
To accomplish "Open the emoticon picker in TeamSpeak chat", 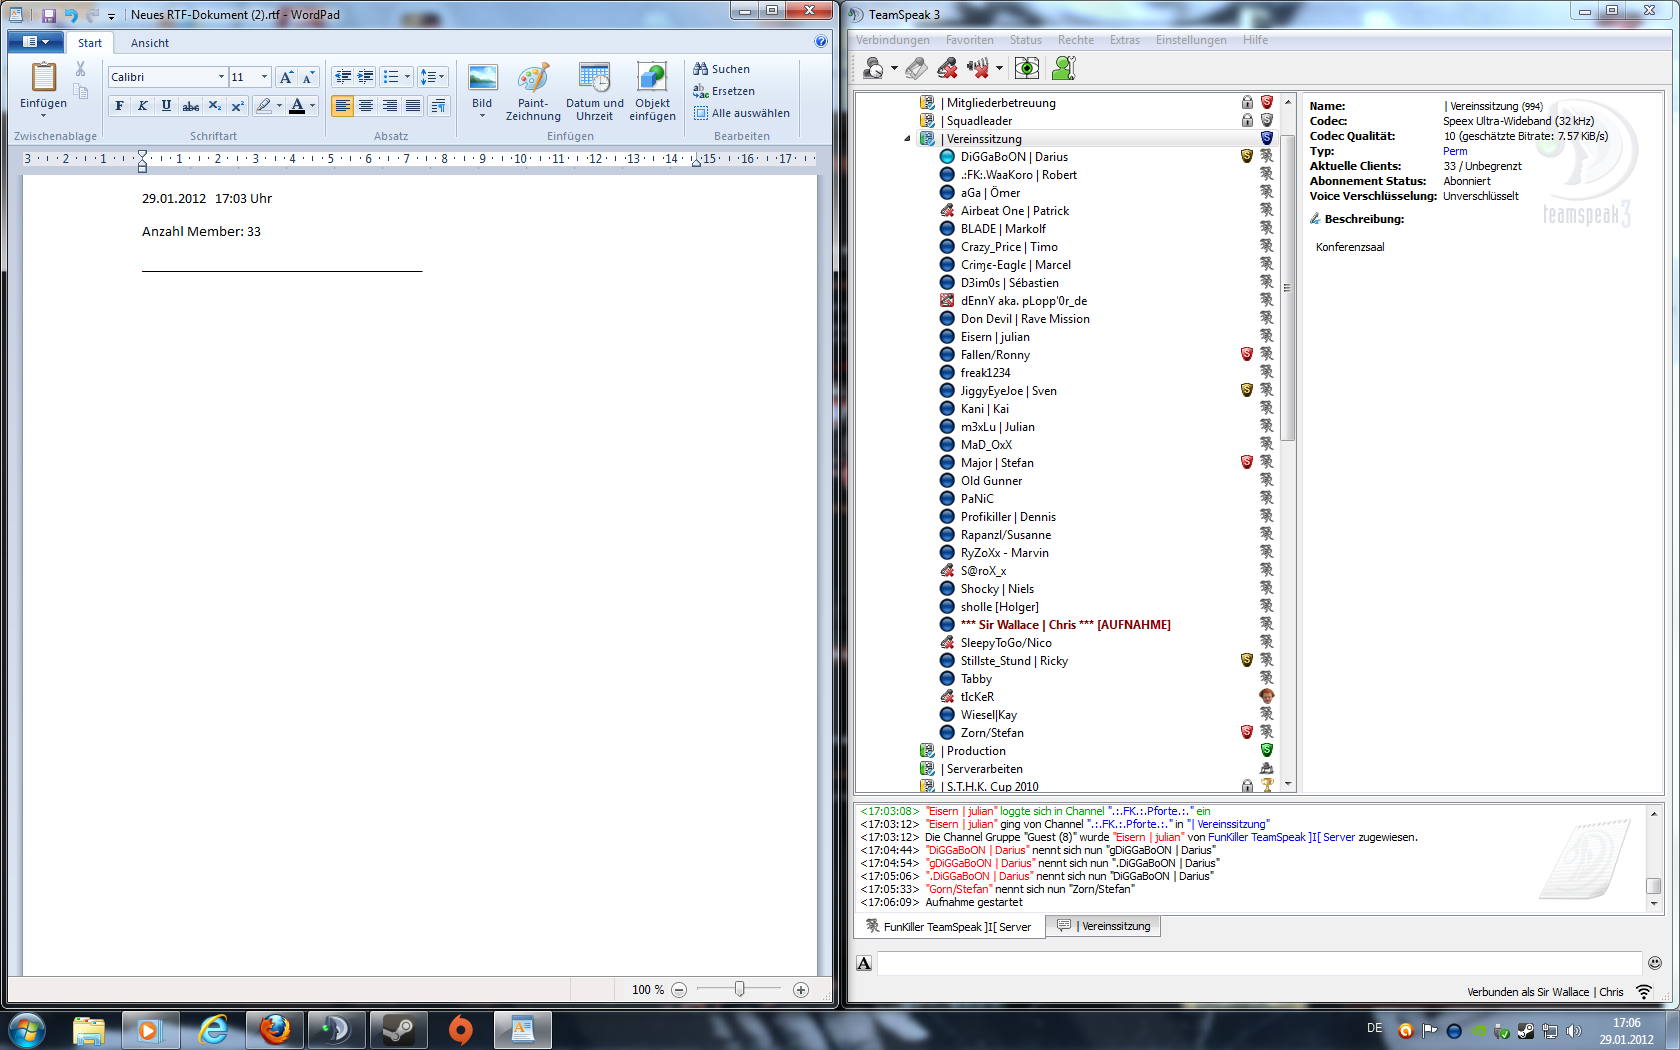I will tap(1655, 963).
